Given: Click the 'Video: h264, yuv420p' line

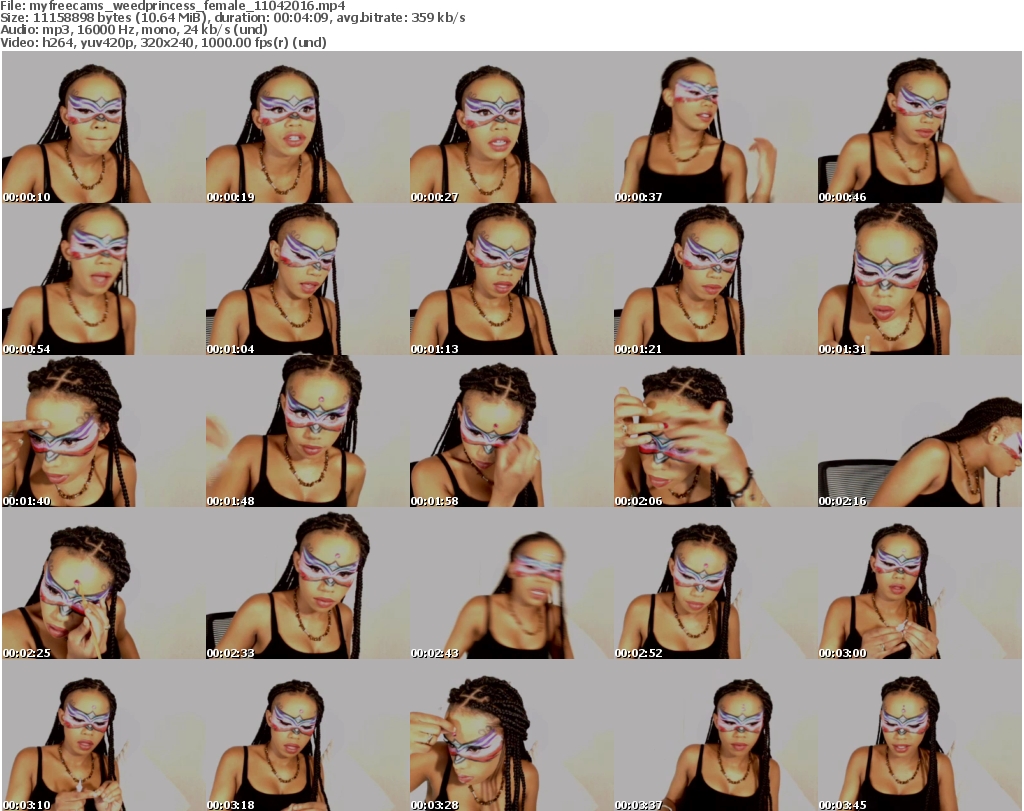Looking at the screenshot, I should tap(163, 42).
